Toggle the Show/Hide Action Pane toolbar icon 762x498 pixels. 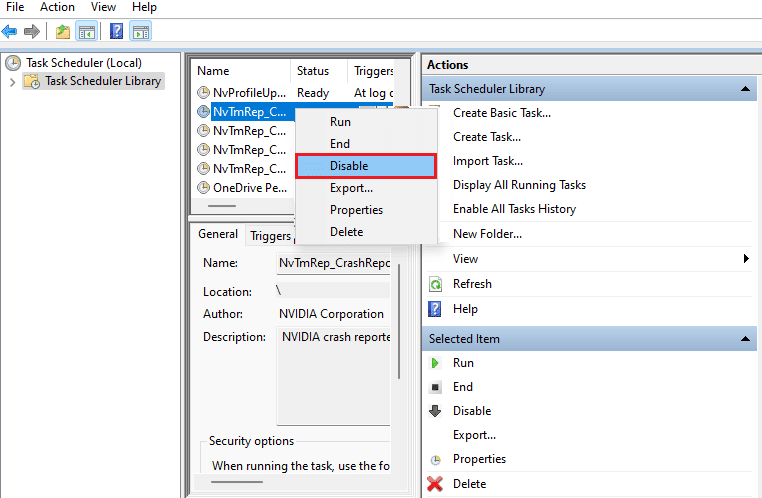point(141,32)
